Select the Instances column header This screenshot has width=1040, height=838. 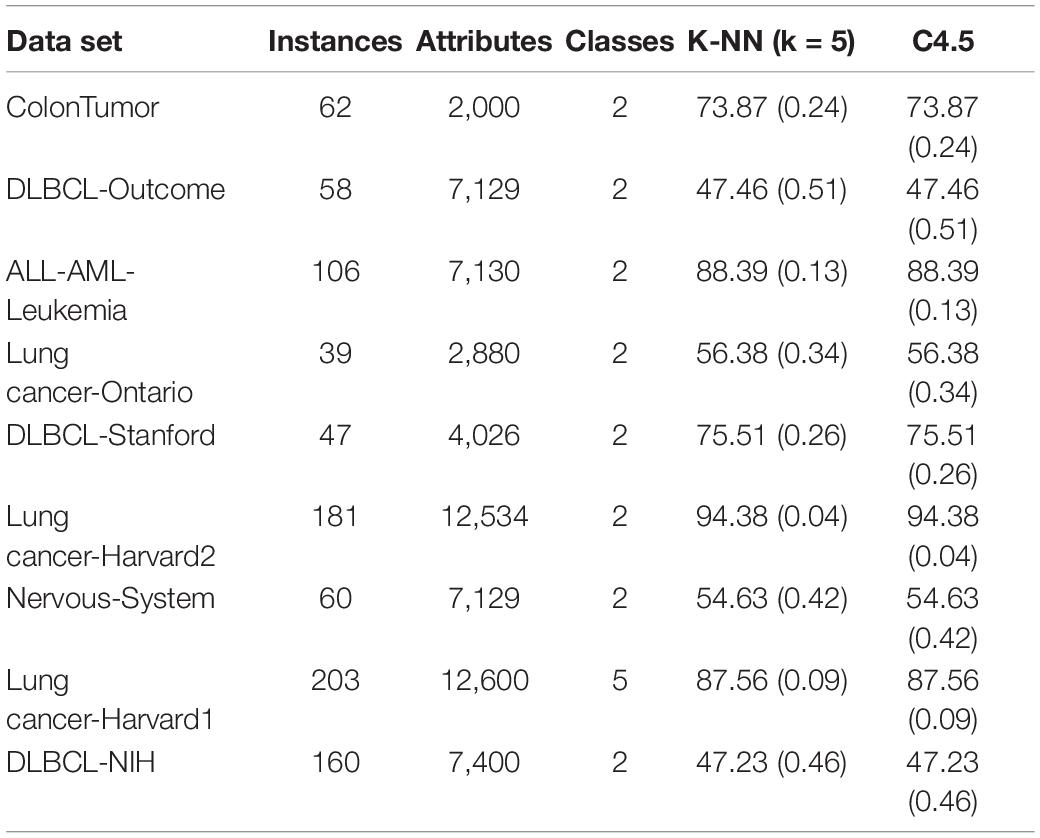point(335,41)
